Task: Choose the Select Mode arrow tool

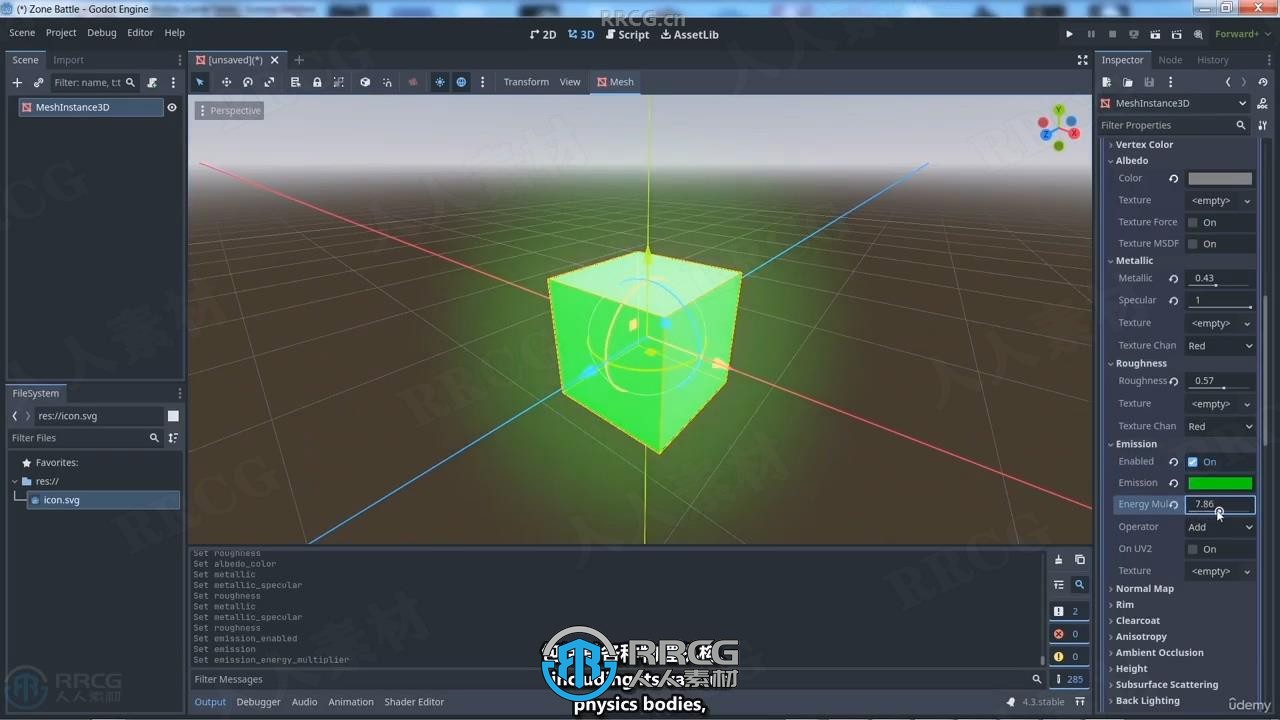Action: [200, 82]
